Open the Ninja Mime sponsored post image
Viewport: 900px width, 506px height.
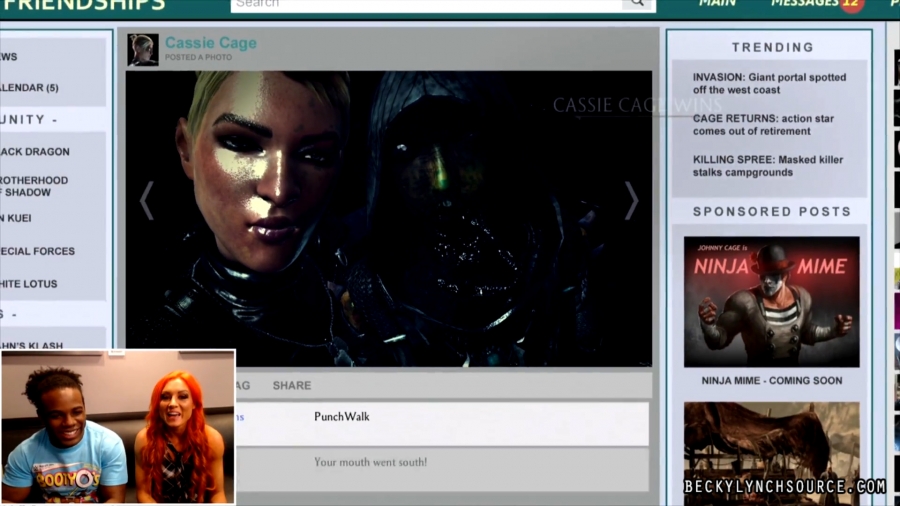pyautogui.click(x=771, y=302)
